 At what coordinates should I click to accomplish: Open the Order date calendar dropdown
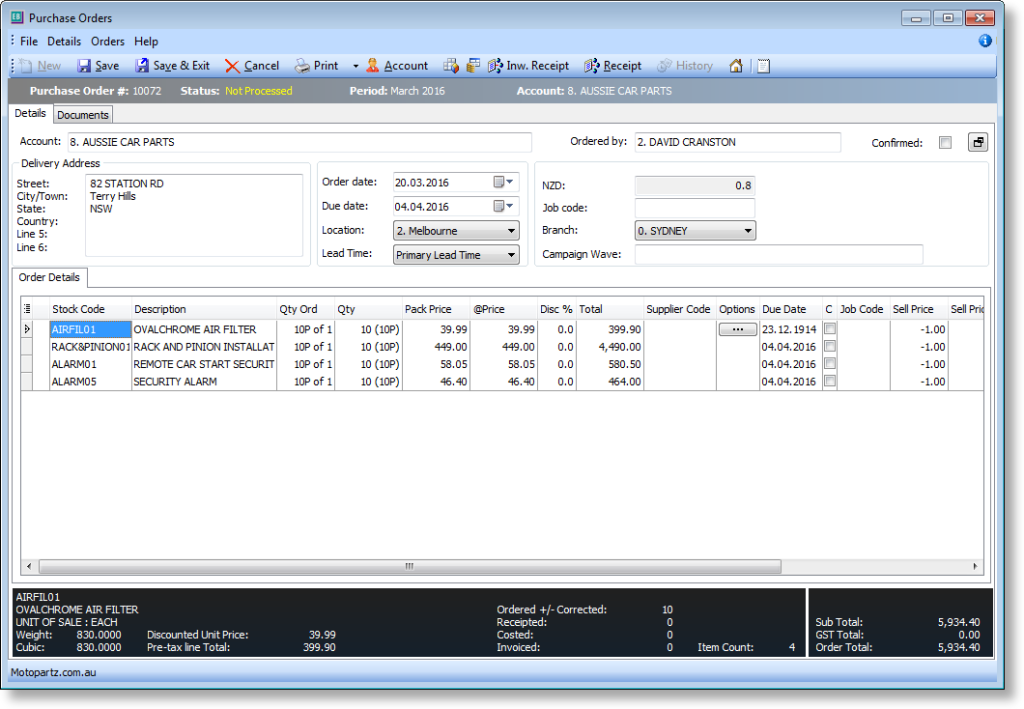tap(504, 182)
